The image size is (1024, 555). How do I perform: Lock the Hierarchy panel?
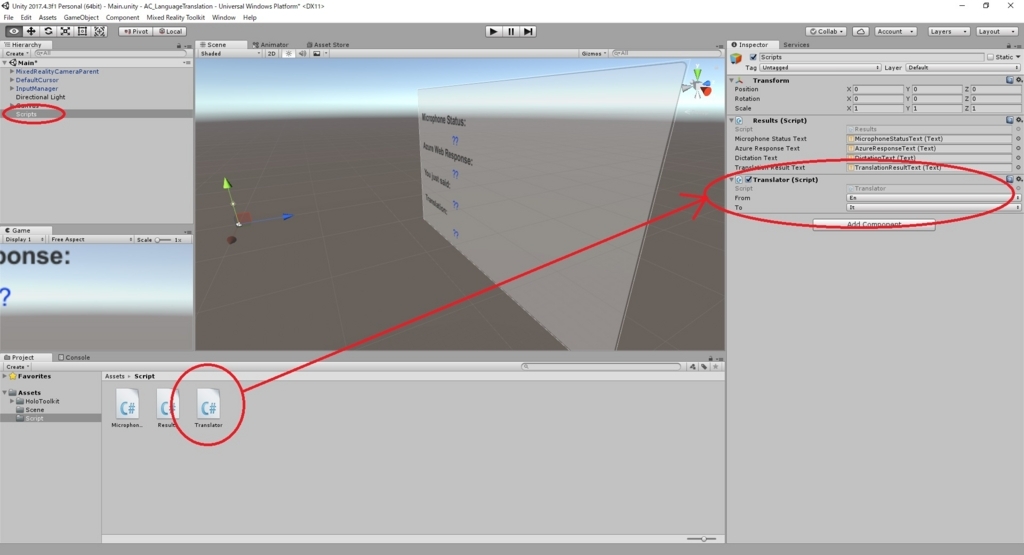click(x=178, y=45)
